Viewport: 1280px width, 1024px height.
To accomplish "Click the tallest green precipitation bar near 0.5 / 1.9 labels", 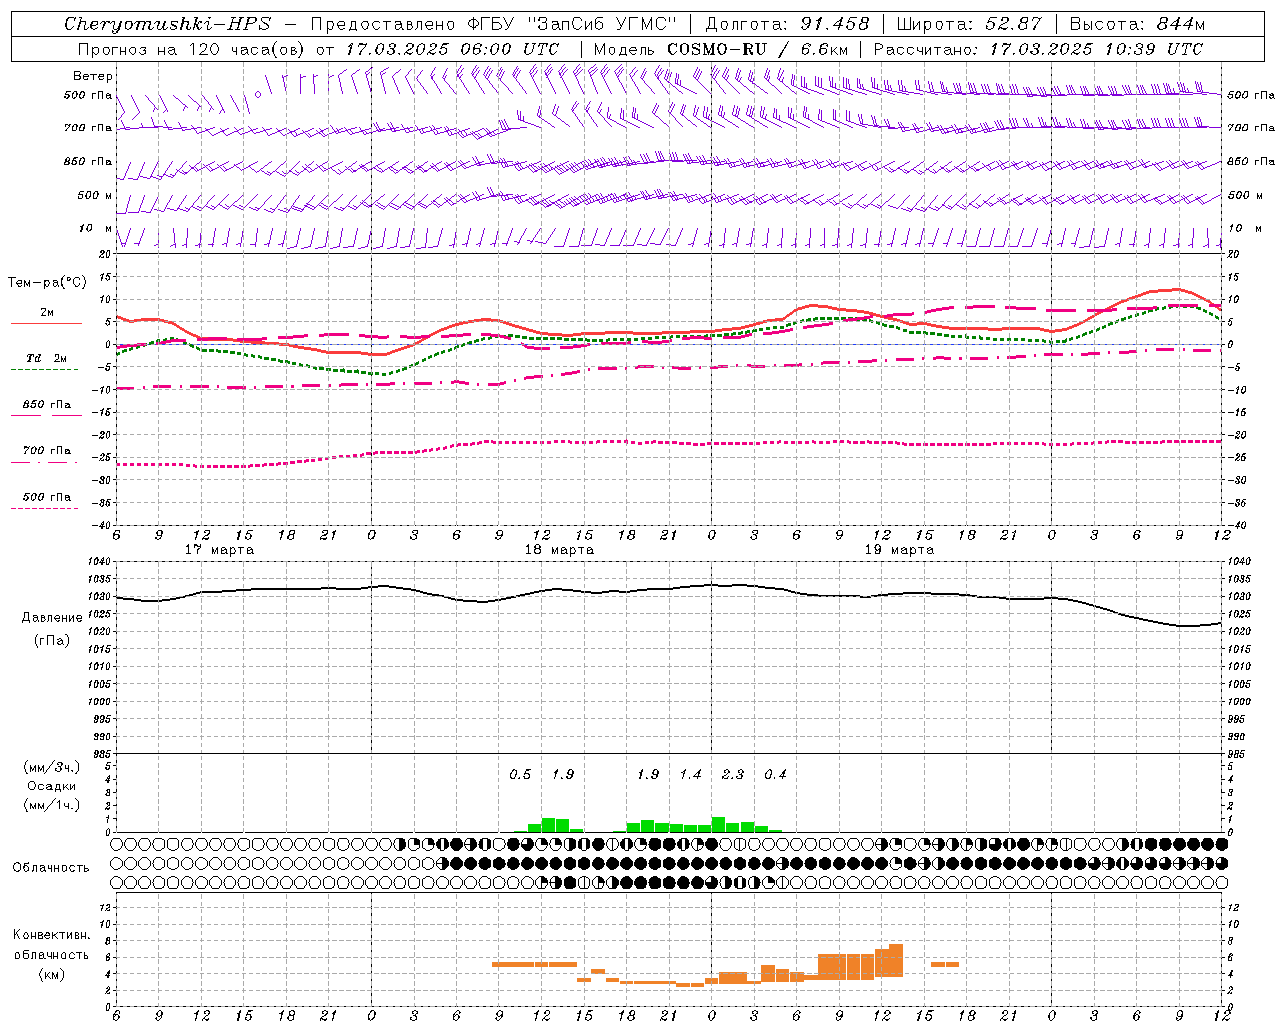I will tap(548, 825).
